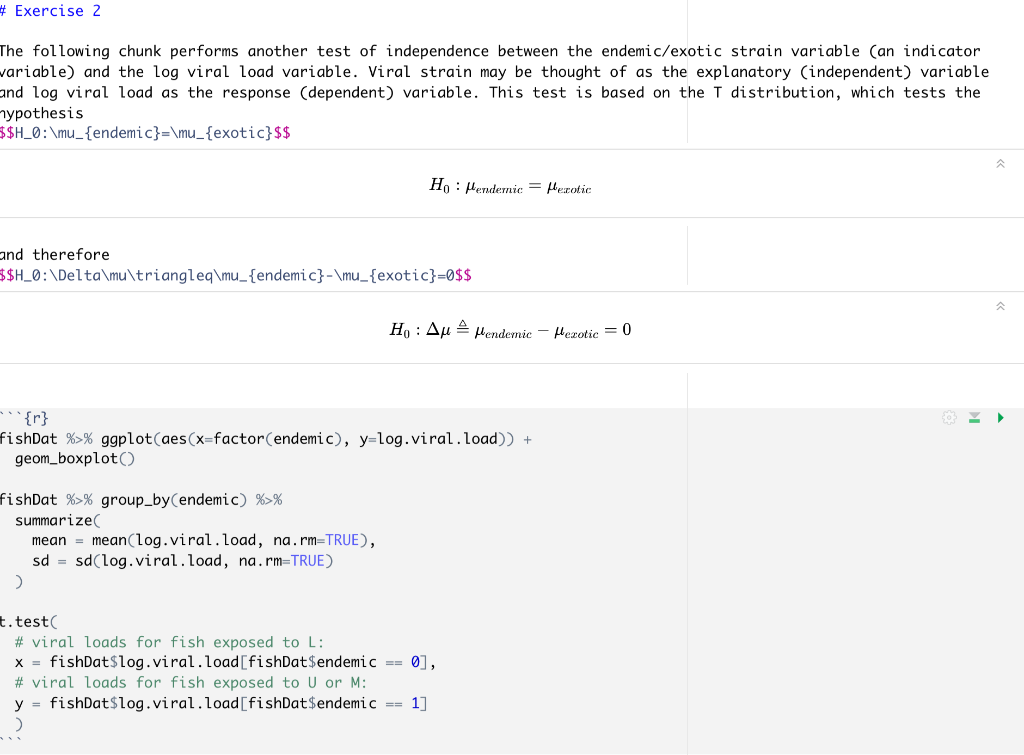
Task: Collapse the Delta mu equation preview
Action: (1000, 307)
